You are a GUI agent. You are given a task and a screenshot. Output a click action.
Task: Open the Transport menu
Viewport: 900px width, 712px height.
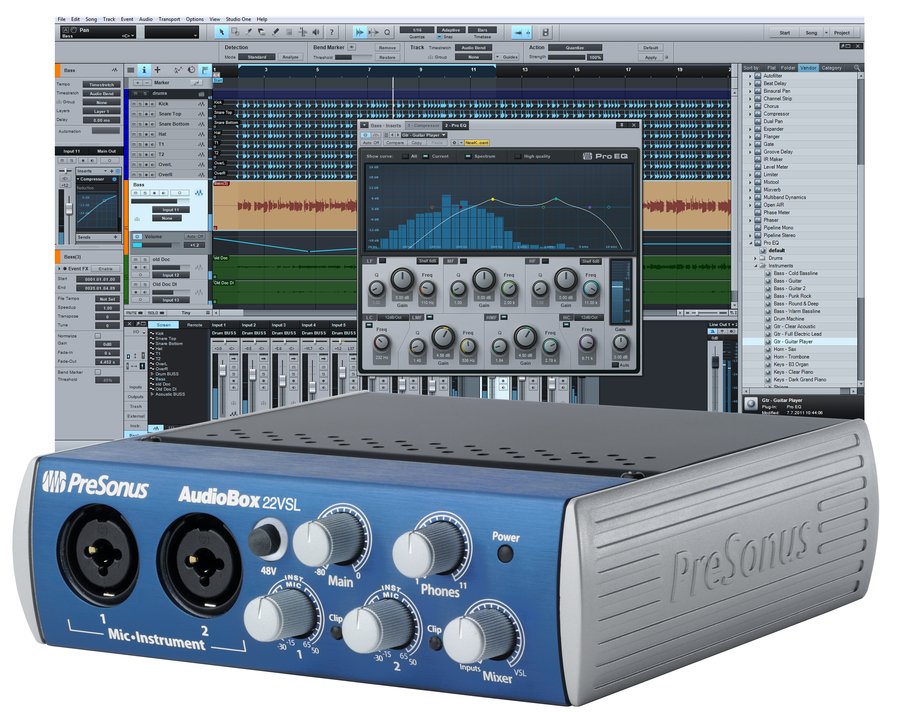click(x=169, y=19)
